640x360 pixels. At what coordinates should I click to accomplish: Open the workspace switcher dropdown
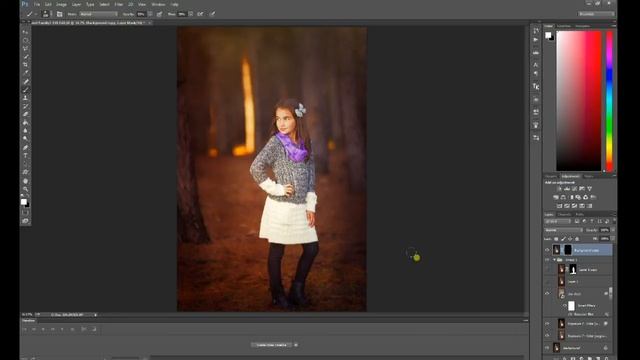point(596,14)
